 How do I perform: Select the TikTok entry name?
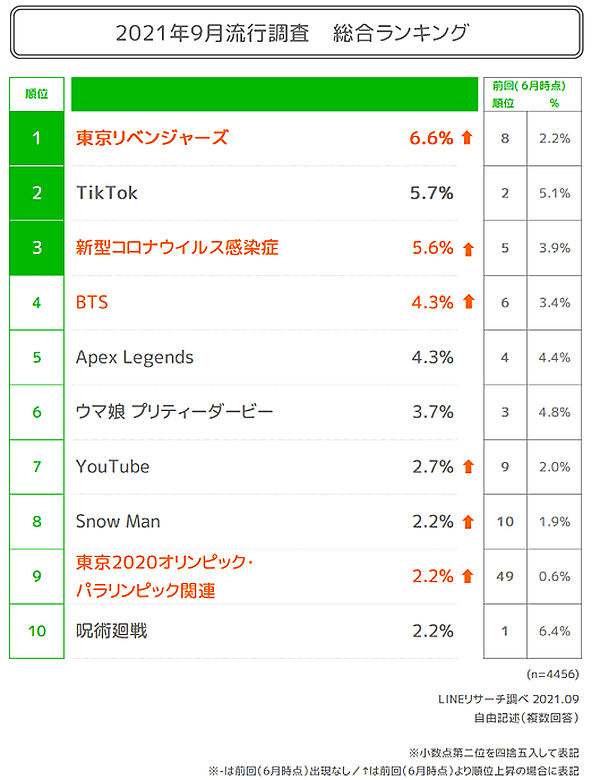pos(107,193)
